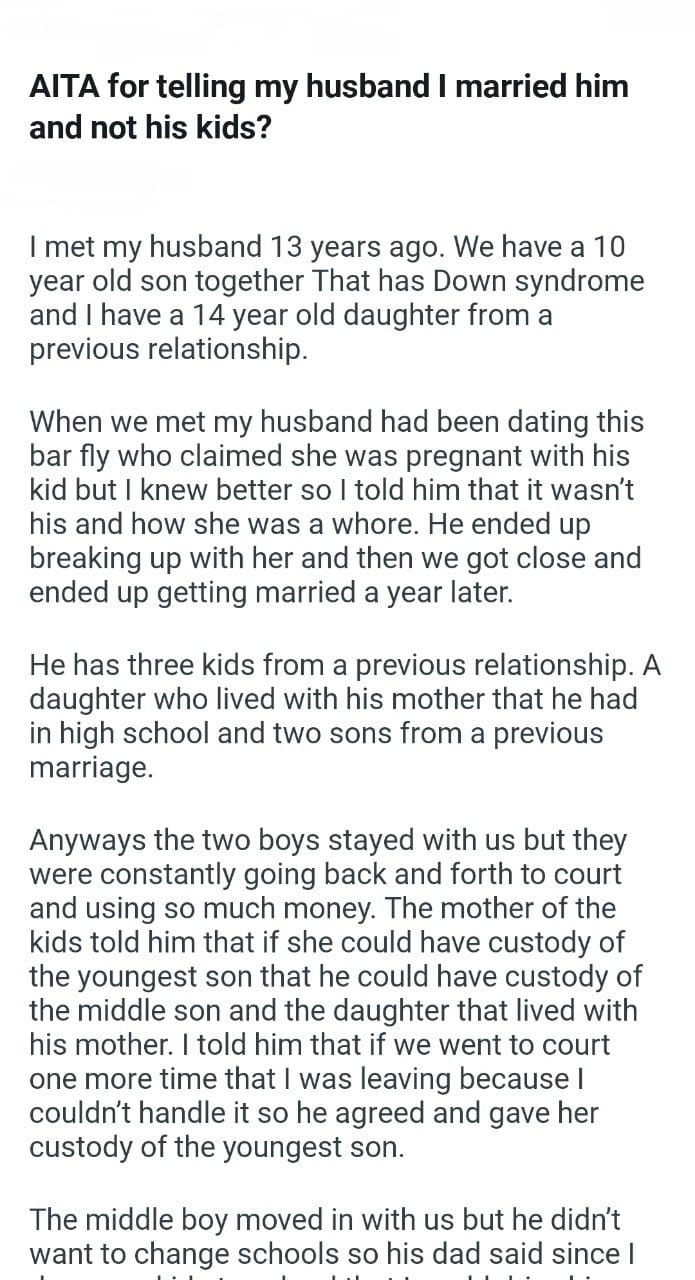Click the words "bar fly" in the text

point(68,456)
